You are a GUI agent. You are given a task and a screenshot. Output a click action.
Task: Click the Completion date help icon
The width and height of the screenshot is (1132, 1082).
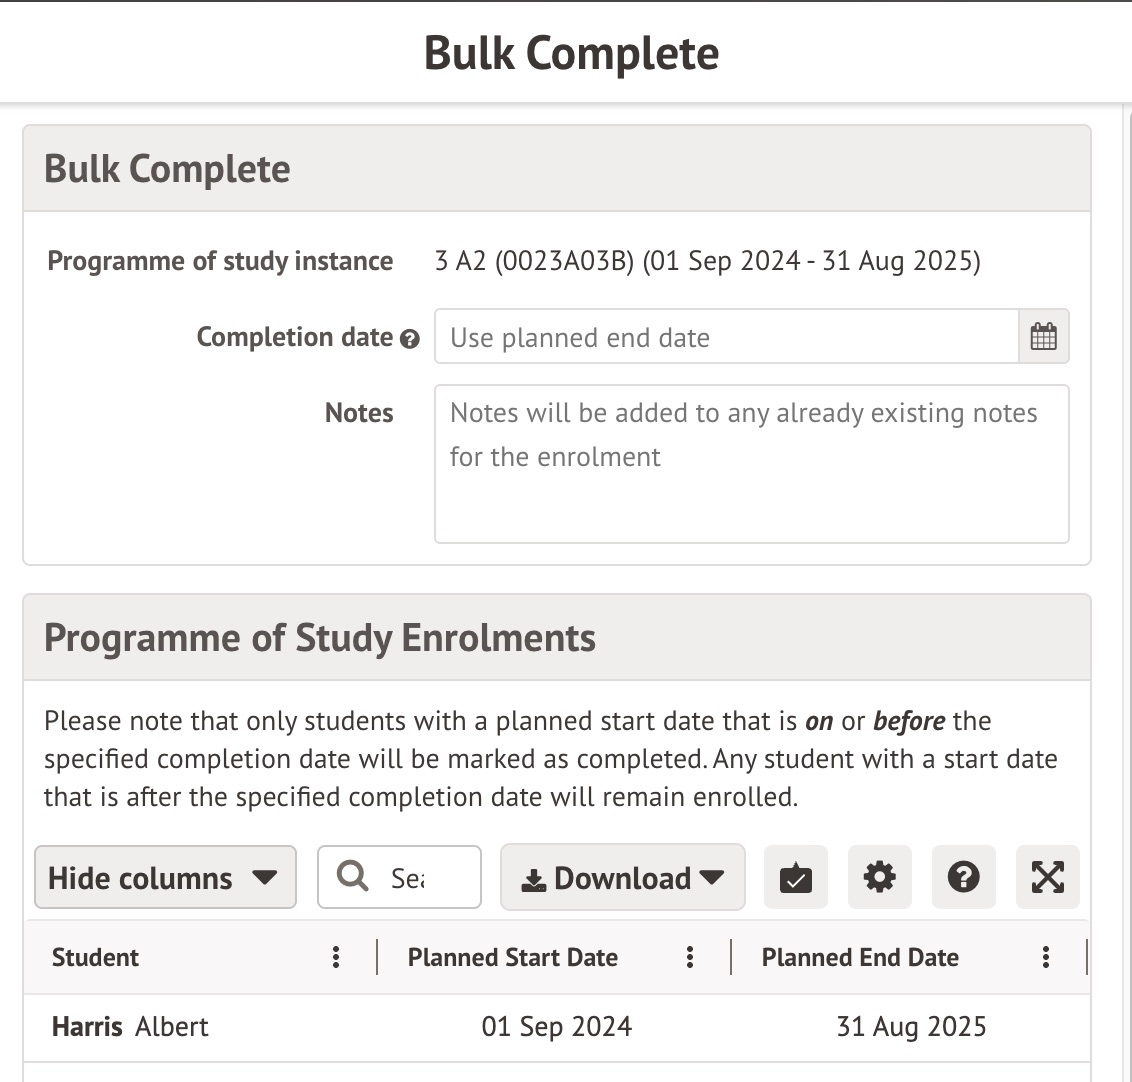409,339
